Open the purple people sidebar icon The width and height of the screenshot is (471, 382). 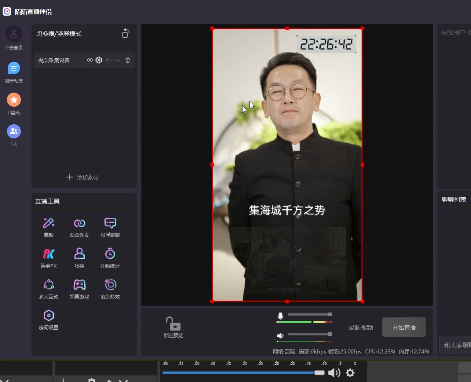point(14,131)
